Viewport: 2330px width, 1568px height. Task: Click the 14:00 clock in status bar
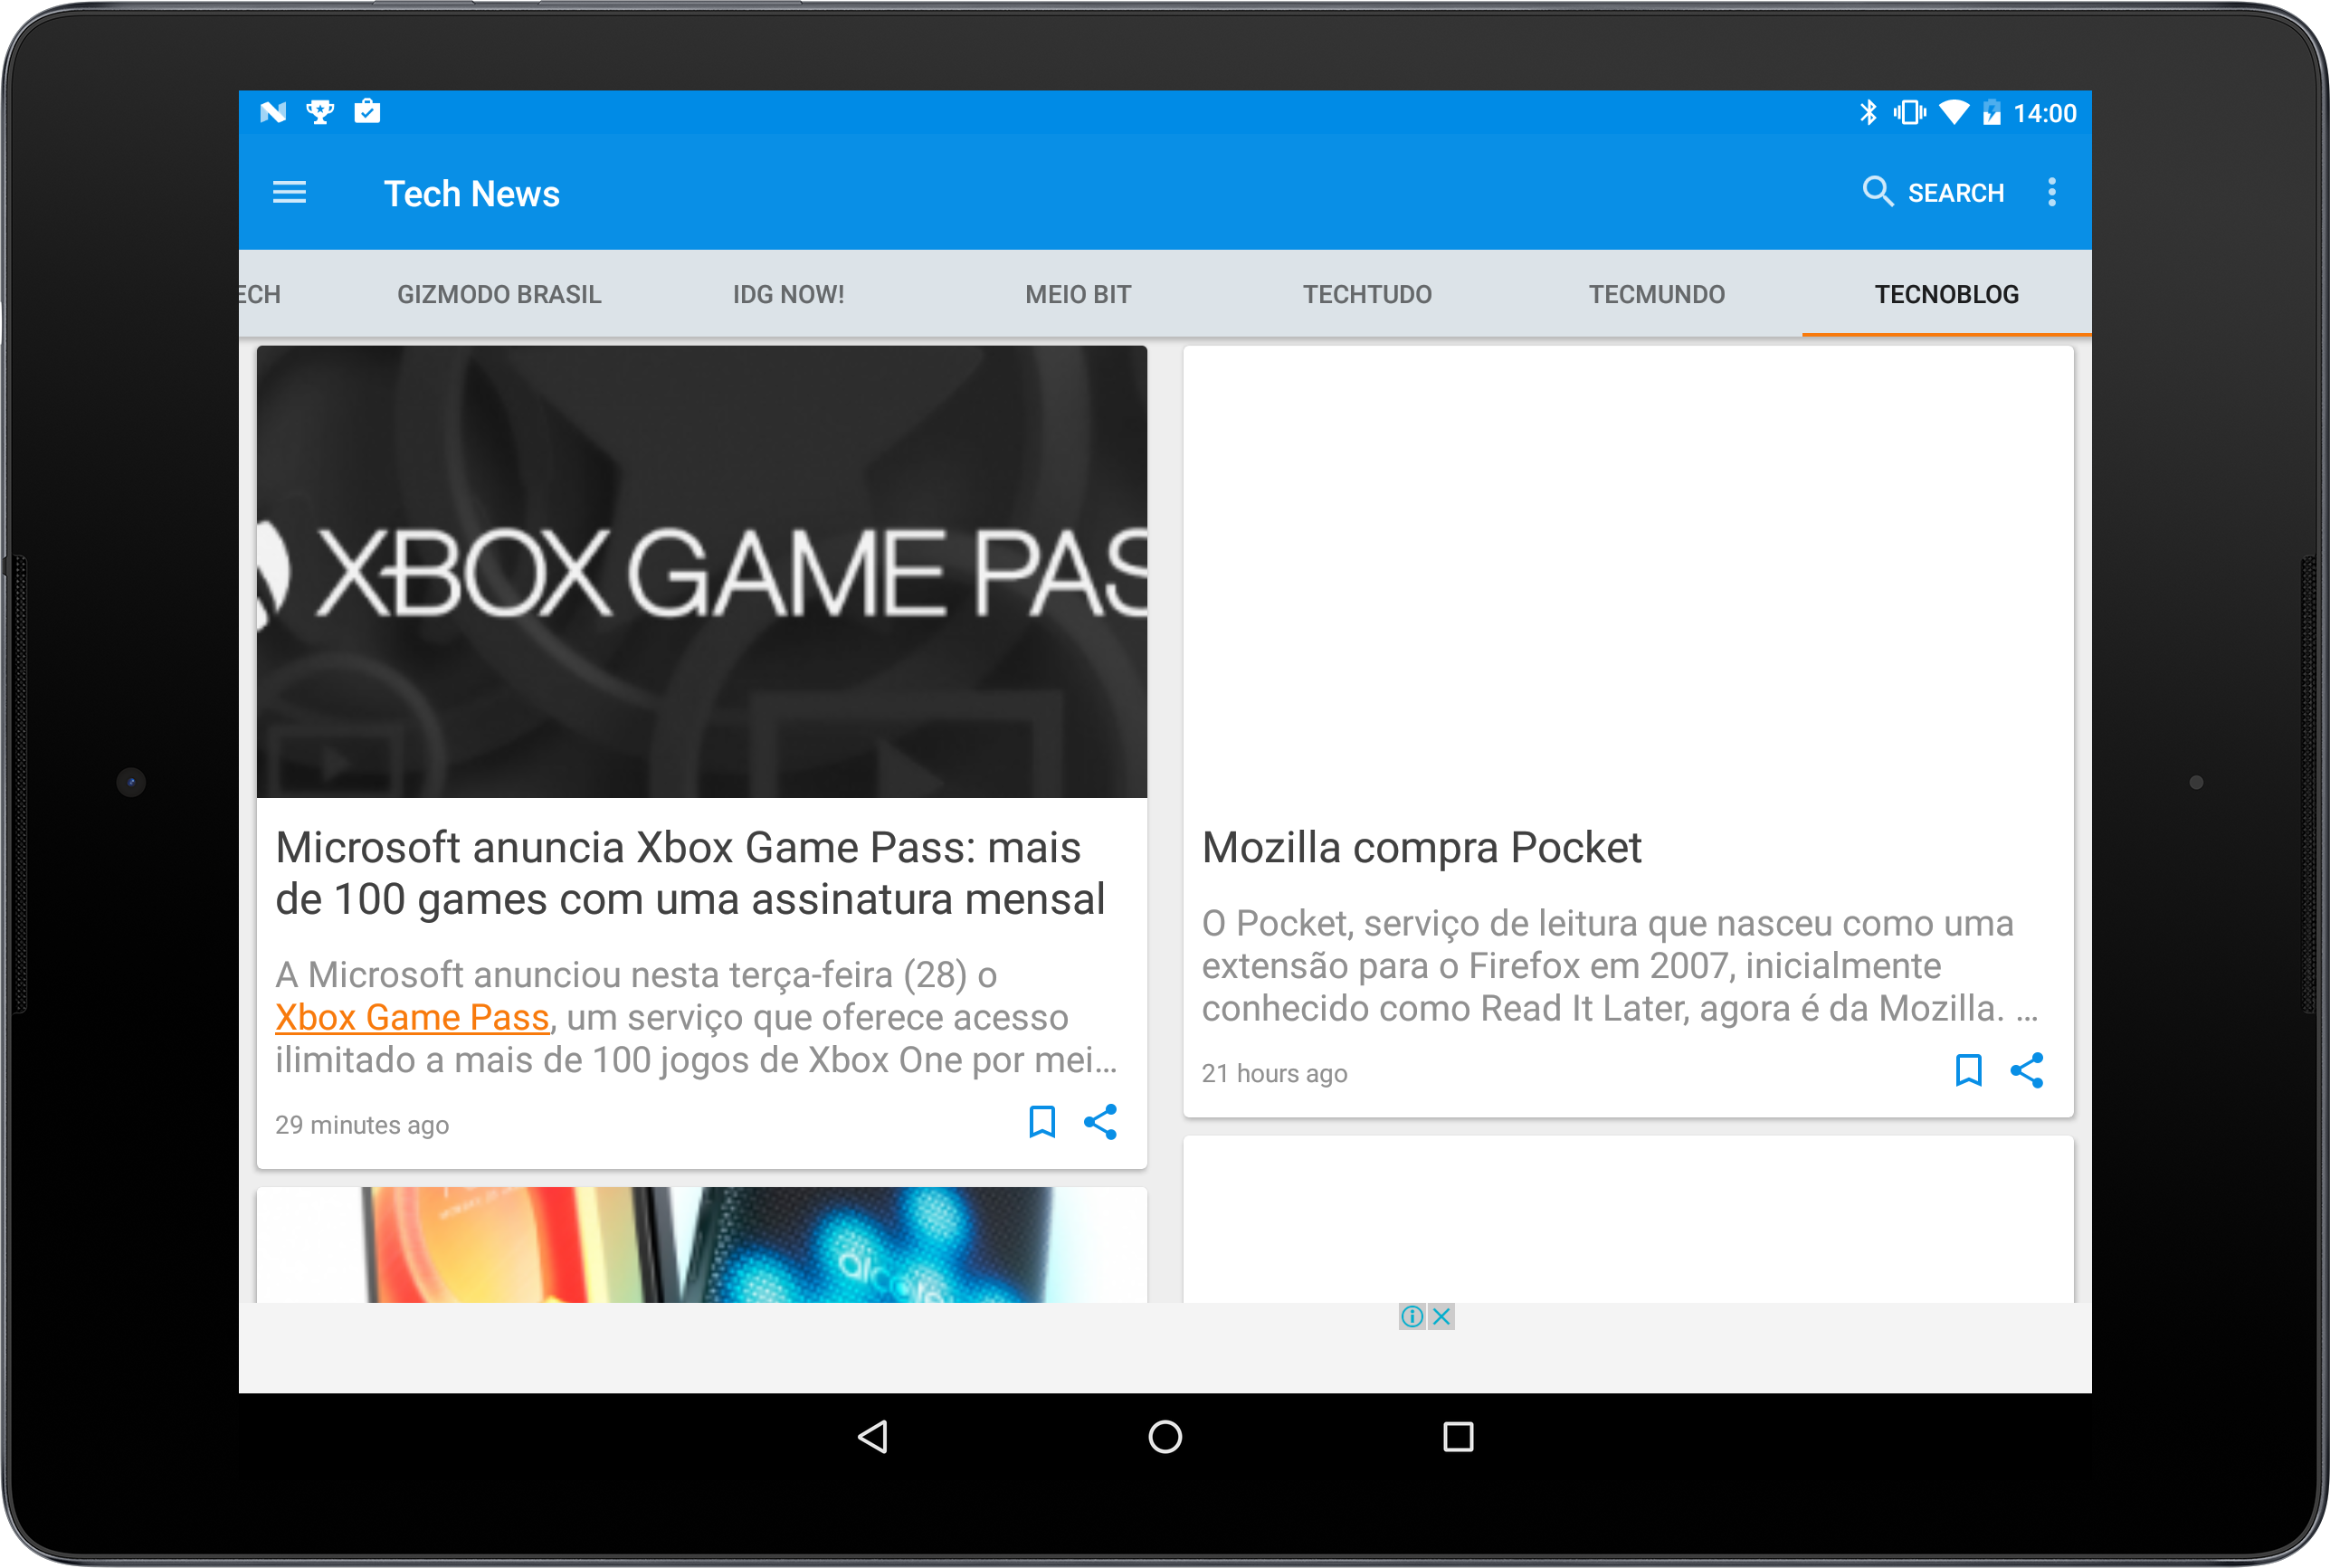coord(2044,113)
